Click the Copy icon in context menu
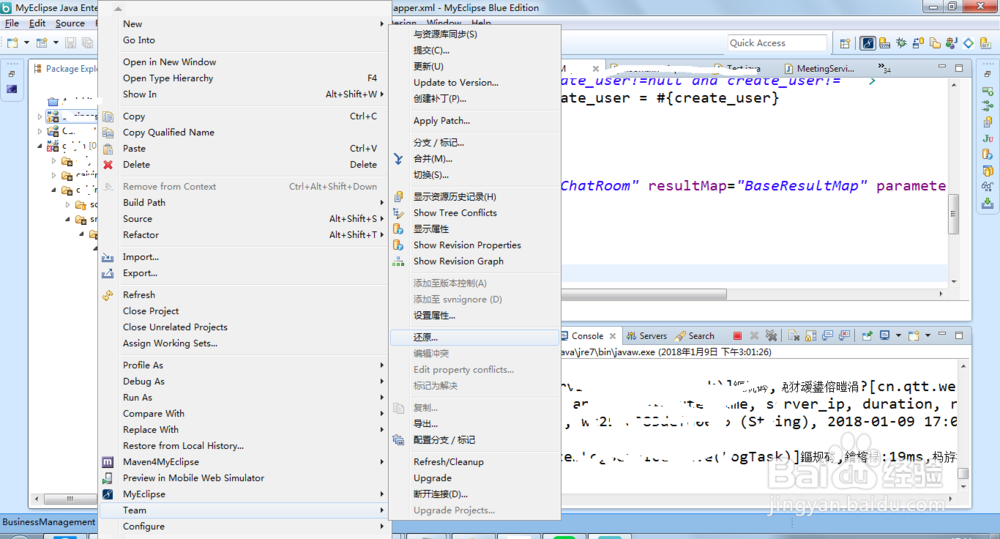Image resolution: width=1000 pixels, height=539 pixels. [x=108, y=116]
